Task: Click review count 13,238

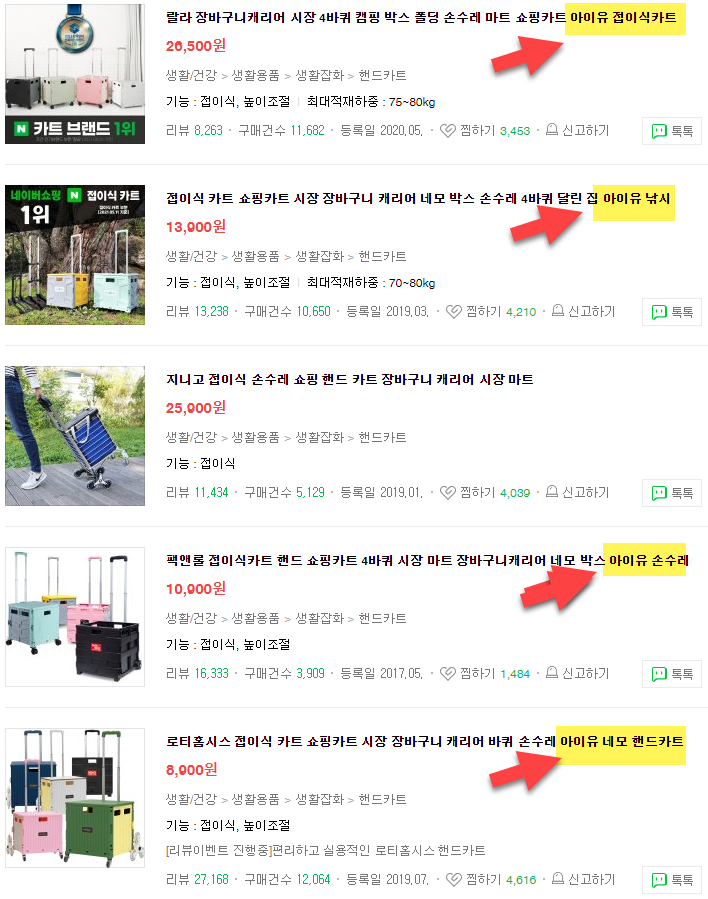Action: click(x=212, y=312)
